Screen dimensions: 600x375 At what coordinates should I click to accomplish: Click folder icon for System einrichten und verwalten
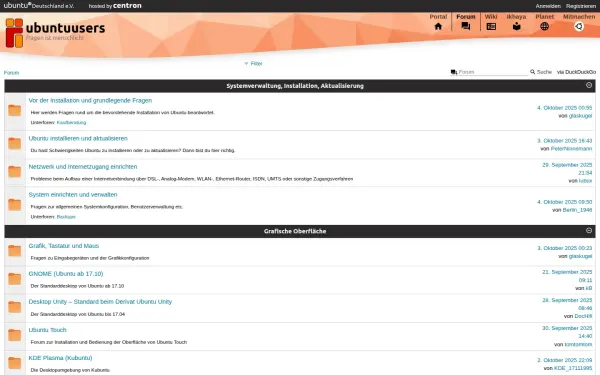tap(15, 205)
